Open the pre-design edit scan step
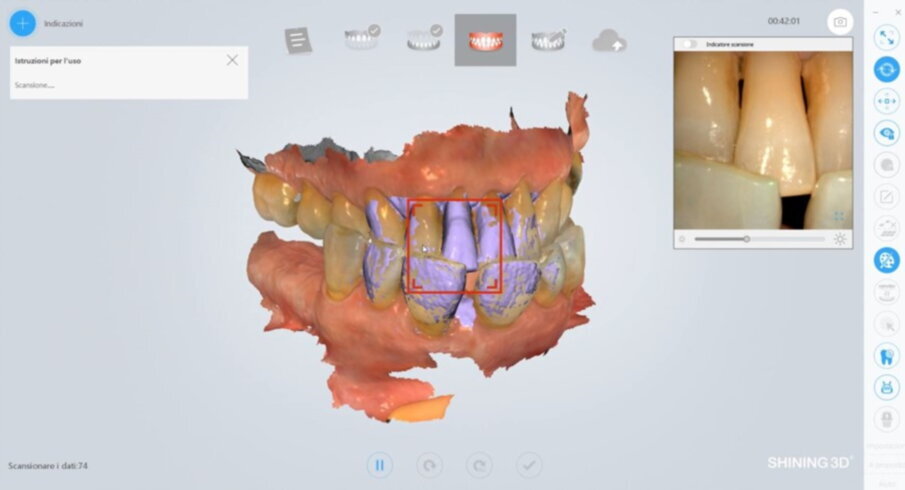905x490 pixels. pos(548,40)
